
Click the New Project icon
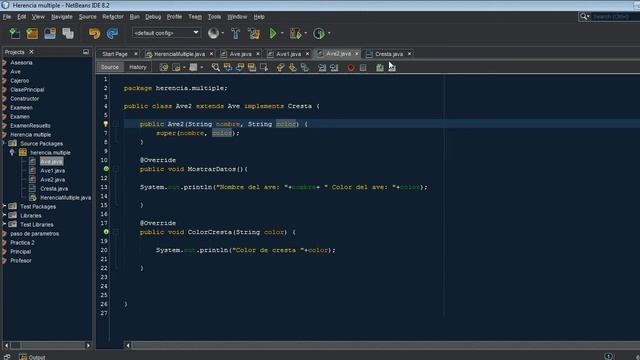point(32,33)
